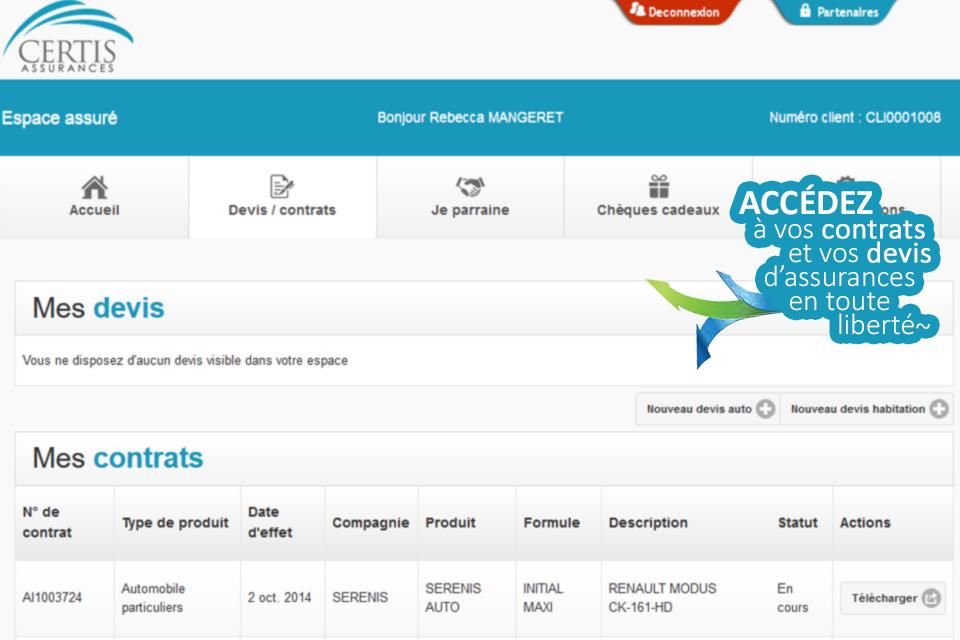Download contract AI1003724 with Télécharger
960x640 pixels.
893,598
